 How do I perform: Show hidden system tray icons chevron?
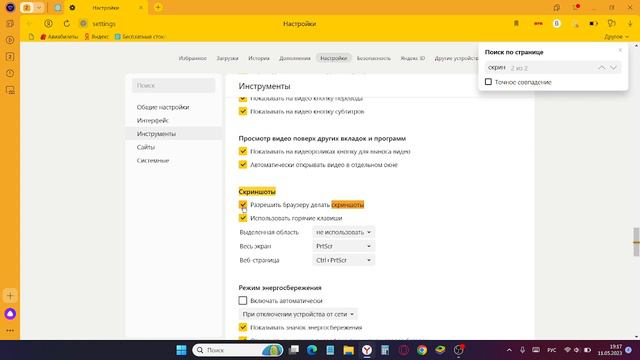(x=509, y=350)
